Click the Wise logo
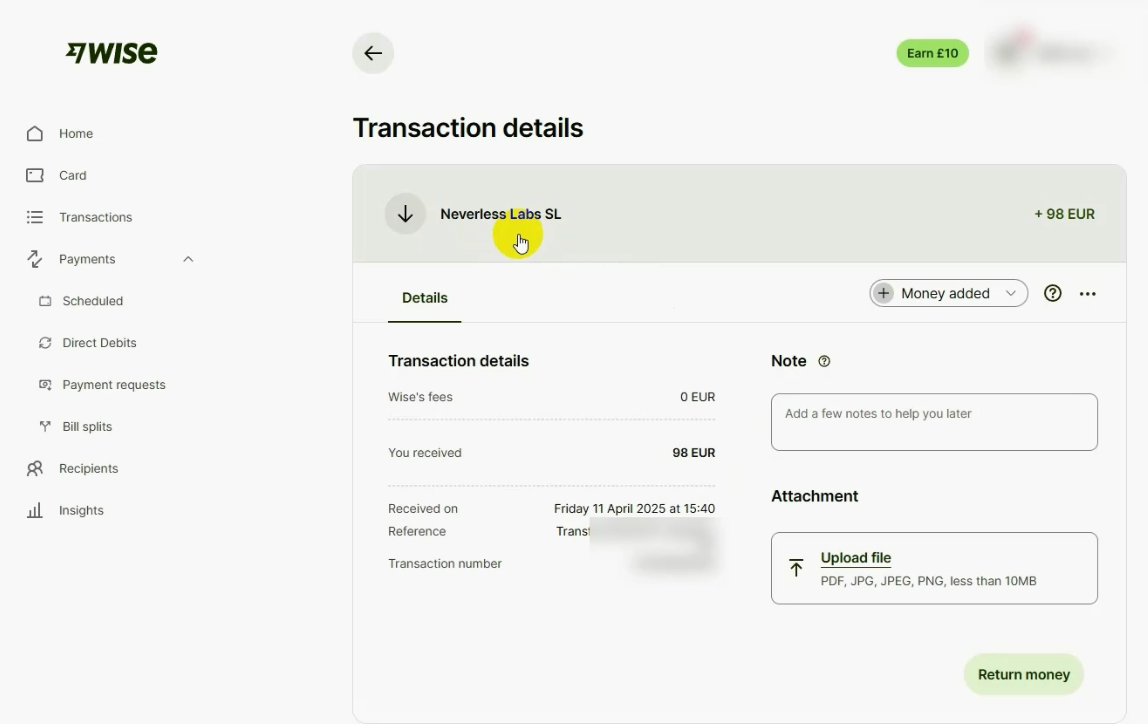Image resolution: width=1148 pixels, height=724 pixels. (x=112, y=53)
